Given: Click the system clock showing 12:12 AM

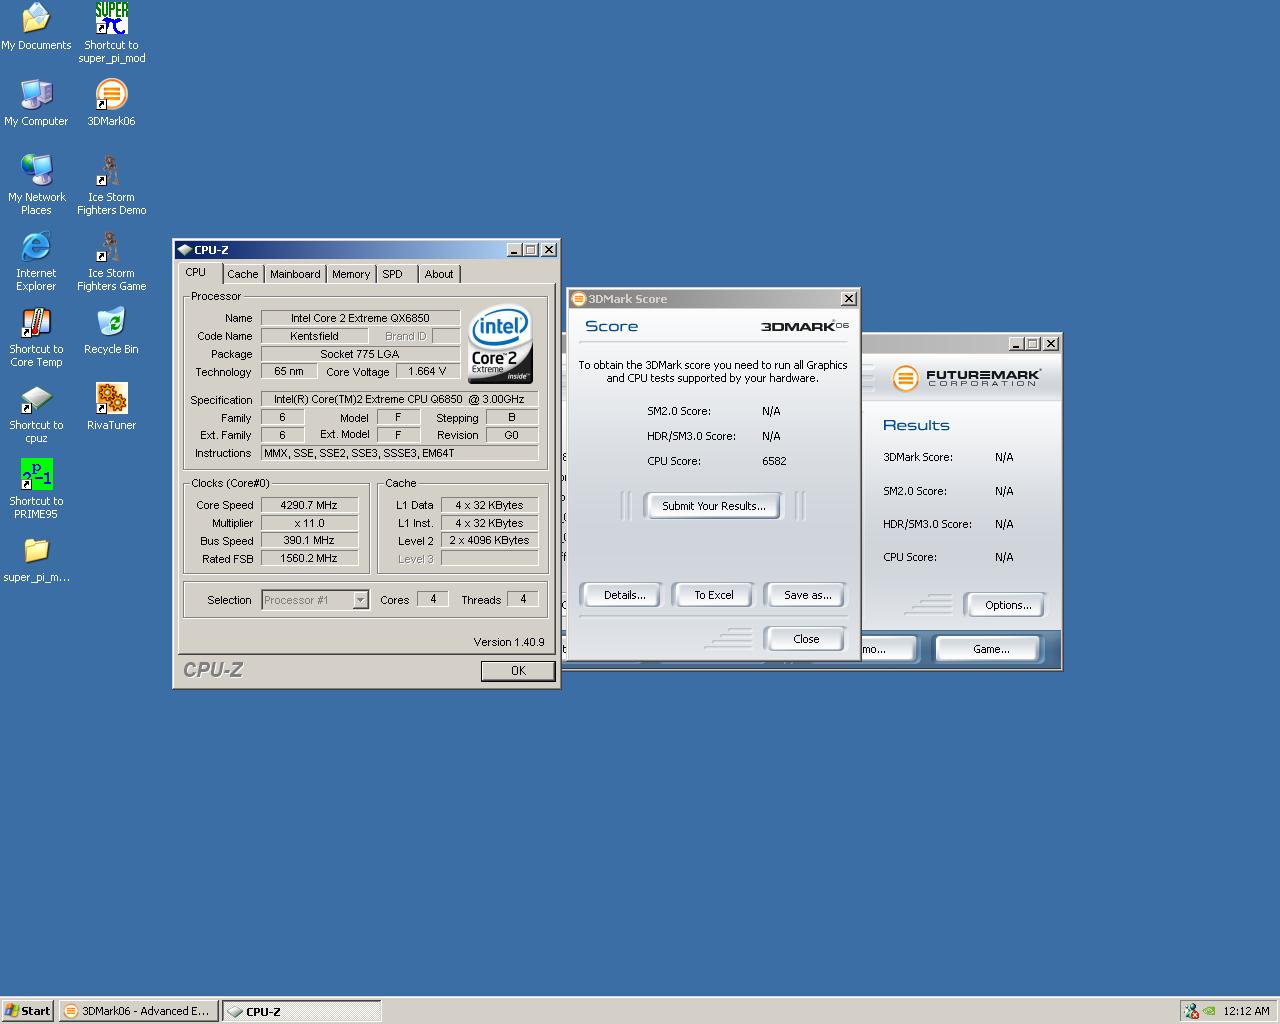Looking at the screenshot, I should (x=1246, y=1011).
